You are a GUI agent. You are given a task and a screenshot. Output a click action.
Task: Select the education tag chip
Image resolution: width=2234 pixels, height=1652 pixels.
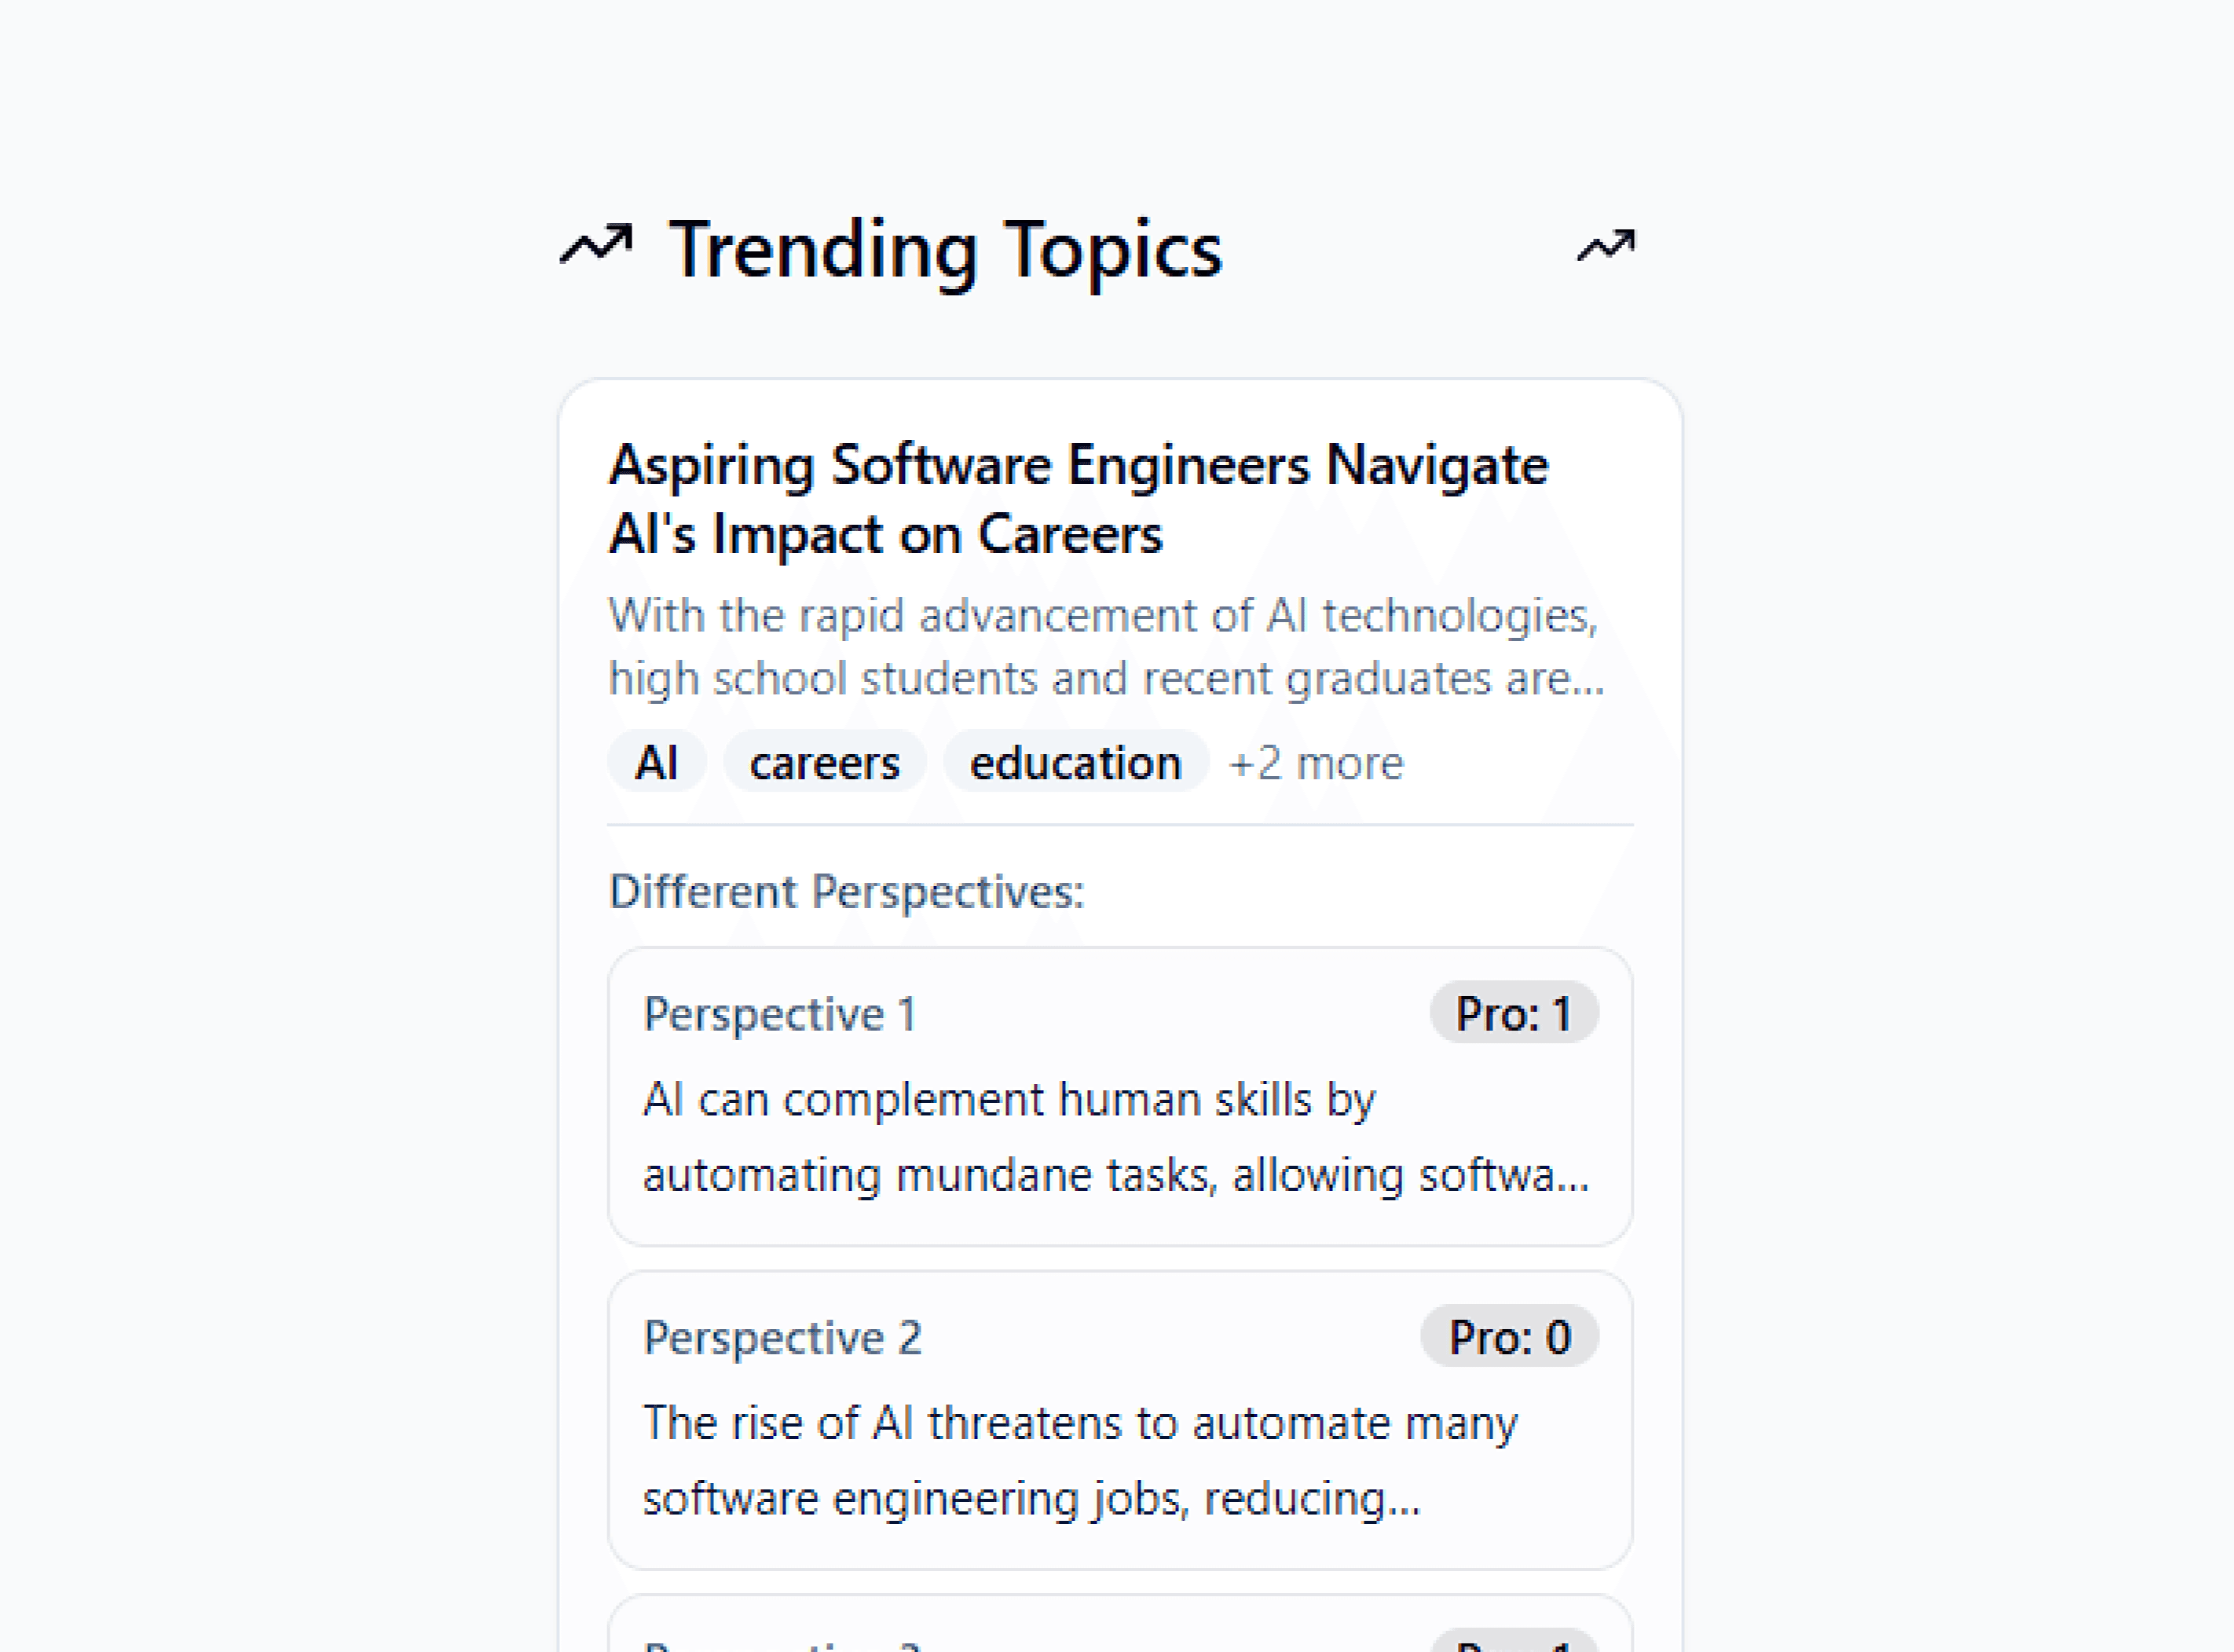[1076, 763]
